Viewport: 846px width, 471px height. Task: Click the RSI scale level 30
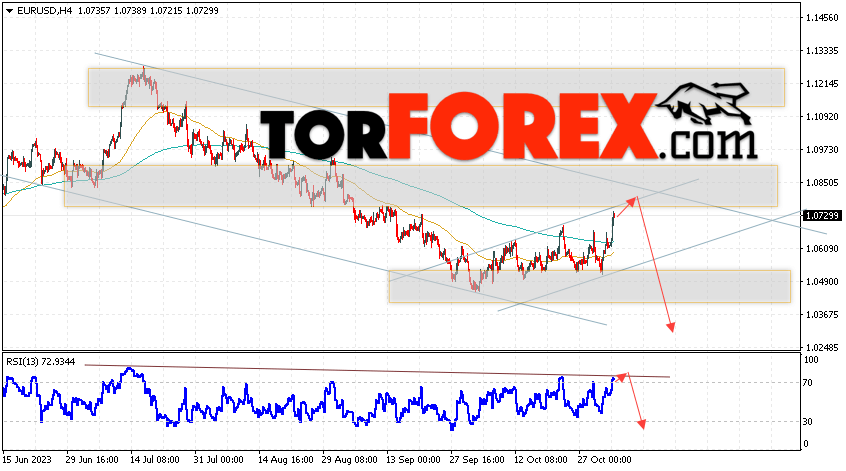[x=808, y=421]
